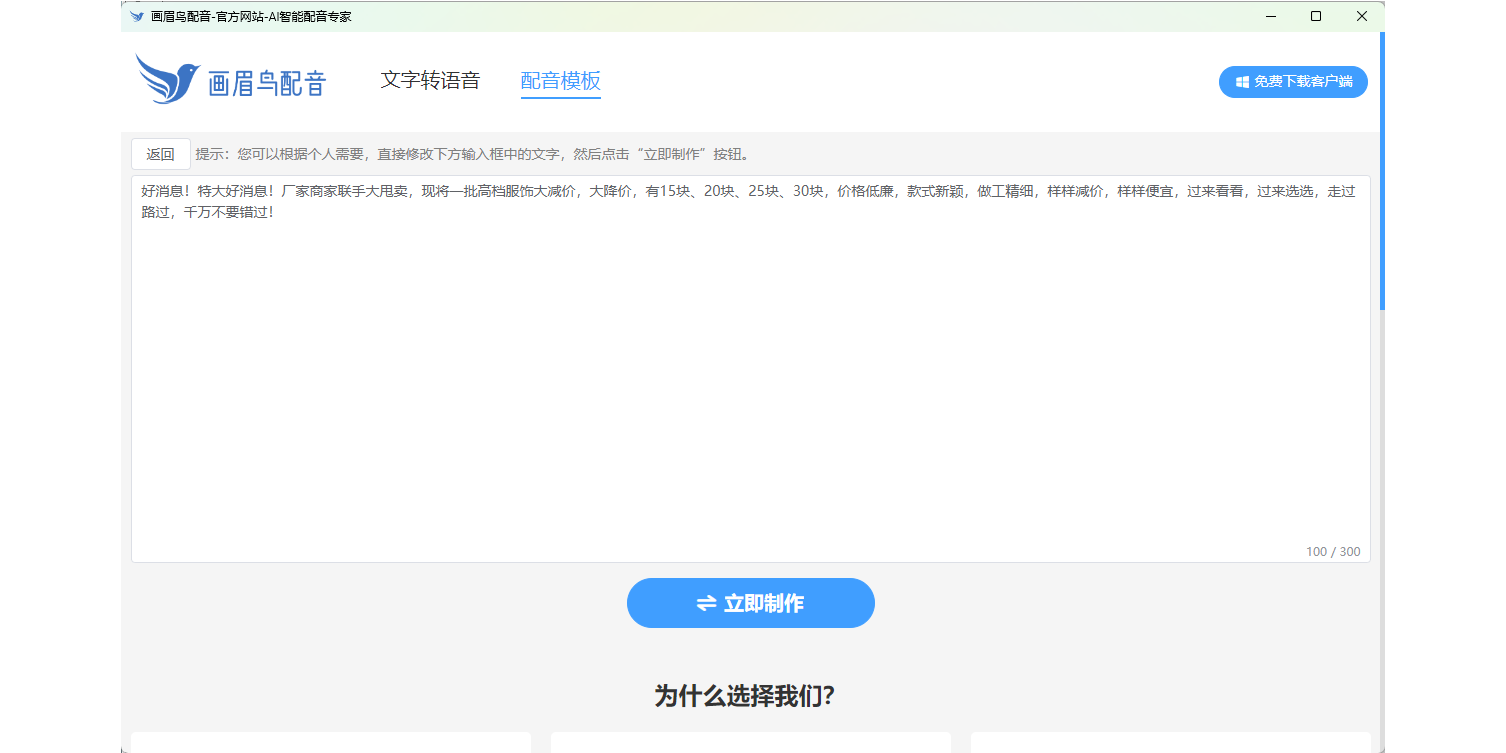The image size is (1506, 753).
Task: Click the Windows logo on download button
Action: click(1242, 82)
